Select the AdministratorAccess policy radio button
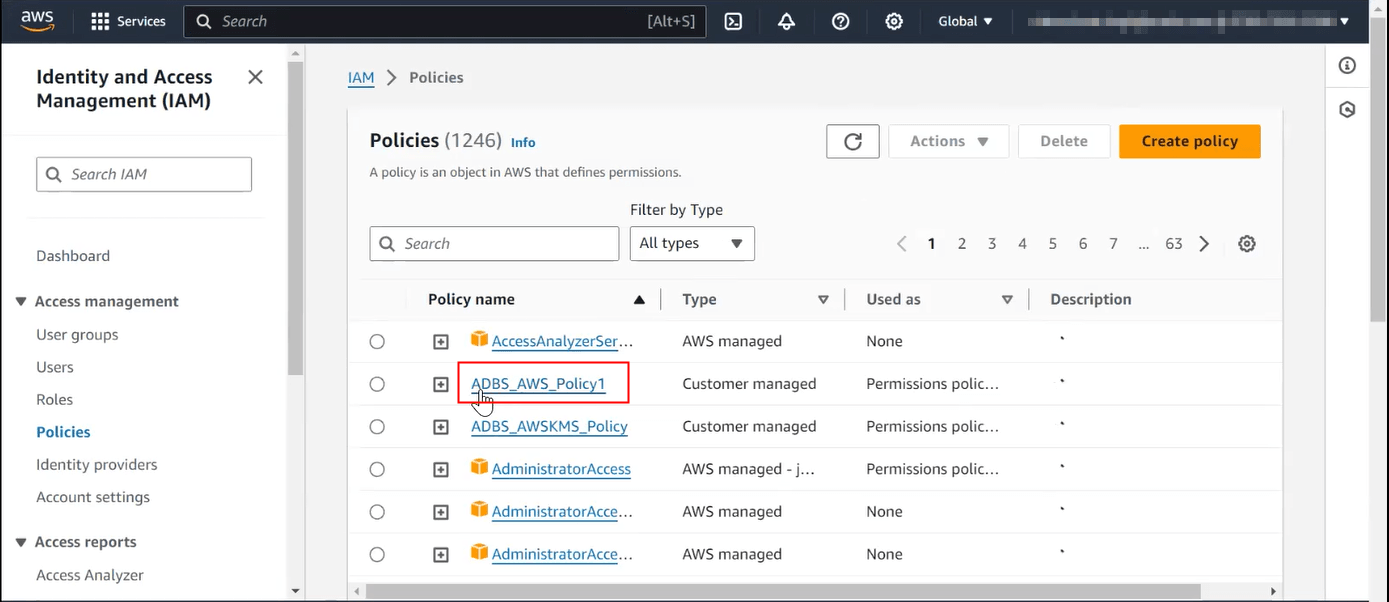This screenshot has height=602, width=1389. pyautogui.click(x=377, y=469)
